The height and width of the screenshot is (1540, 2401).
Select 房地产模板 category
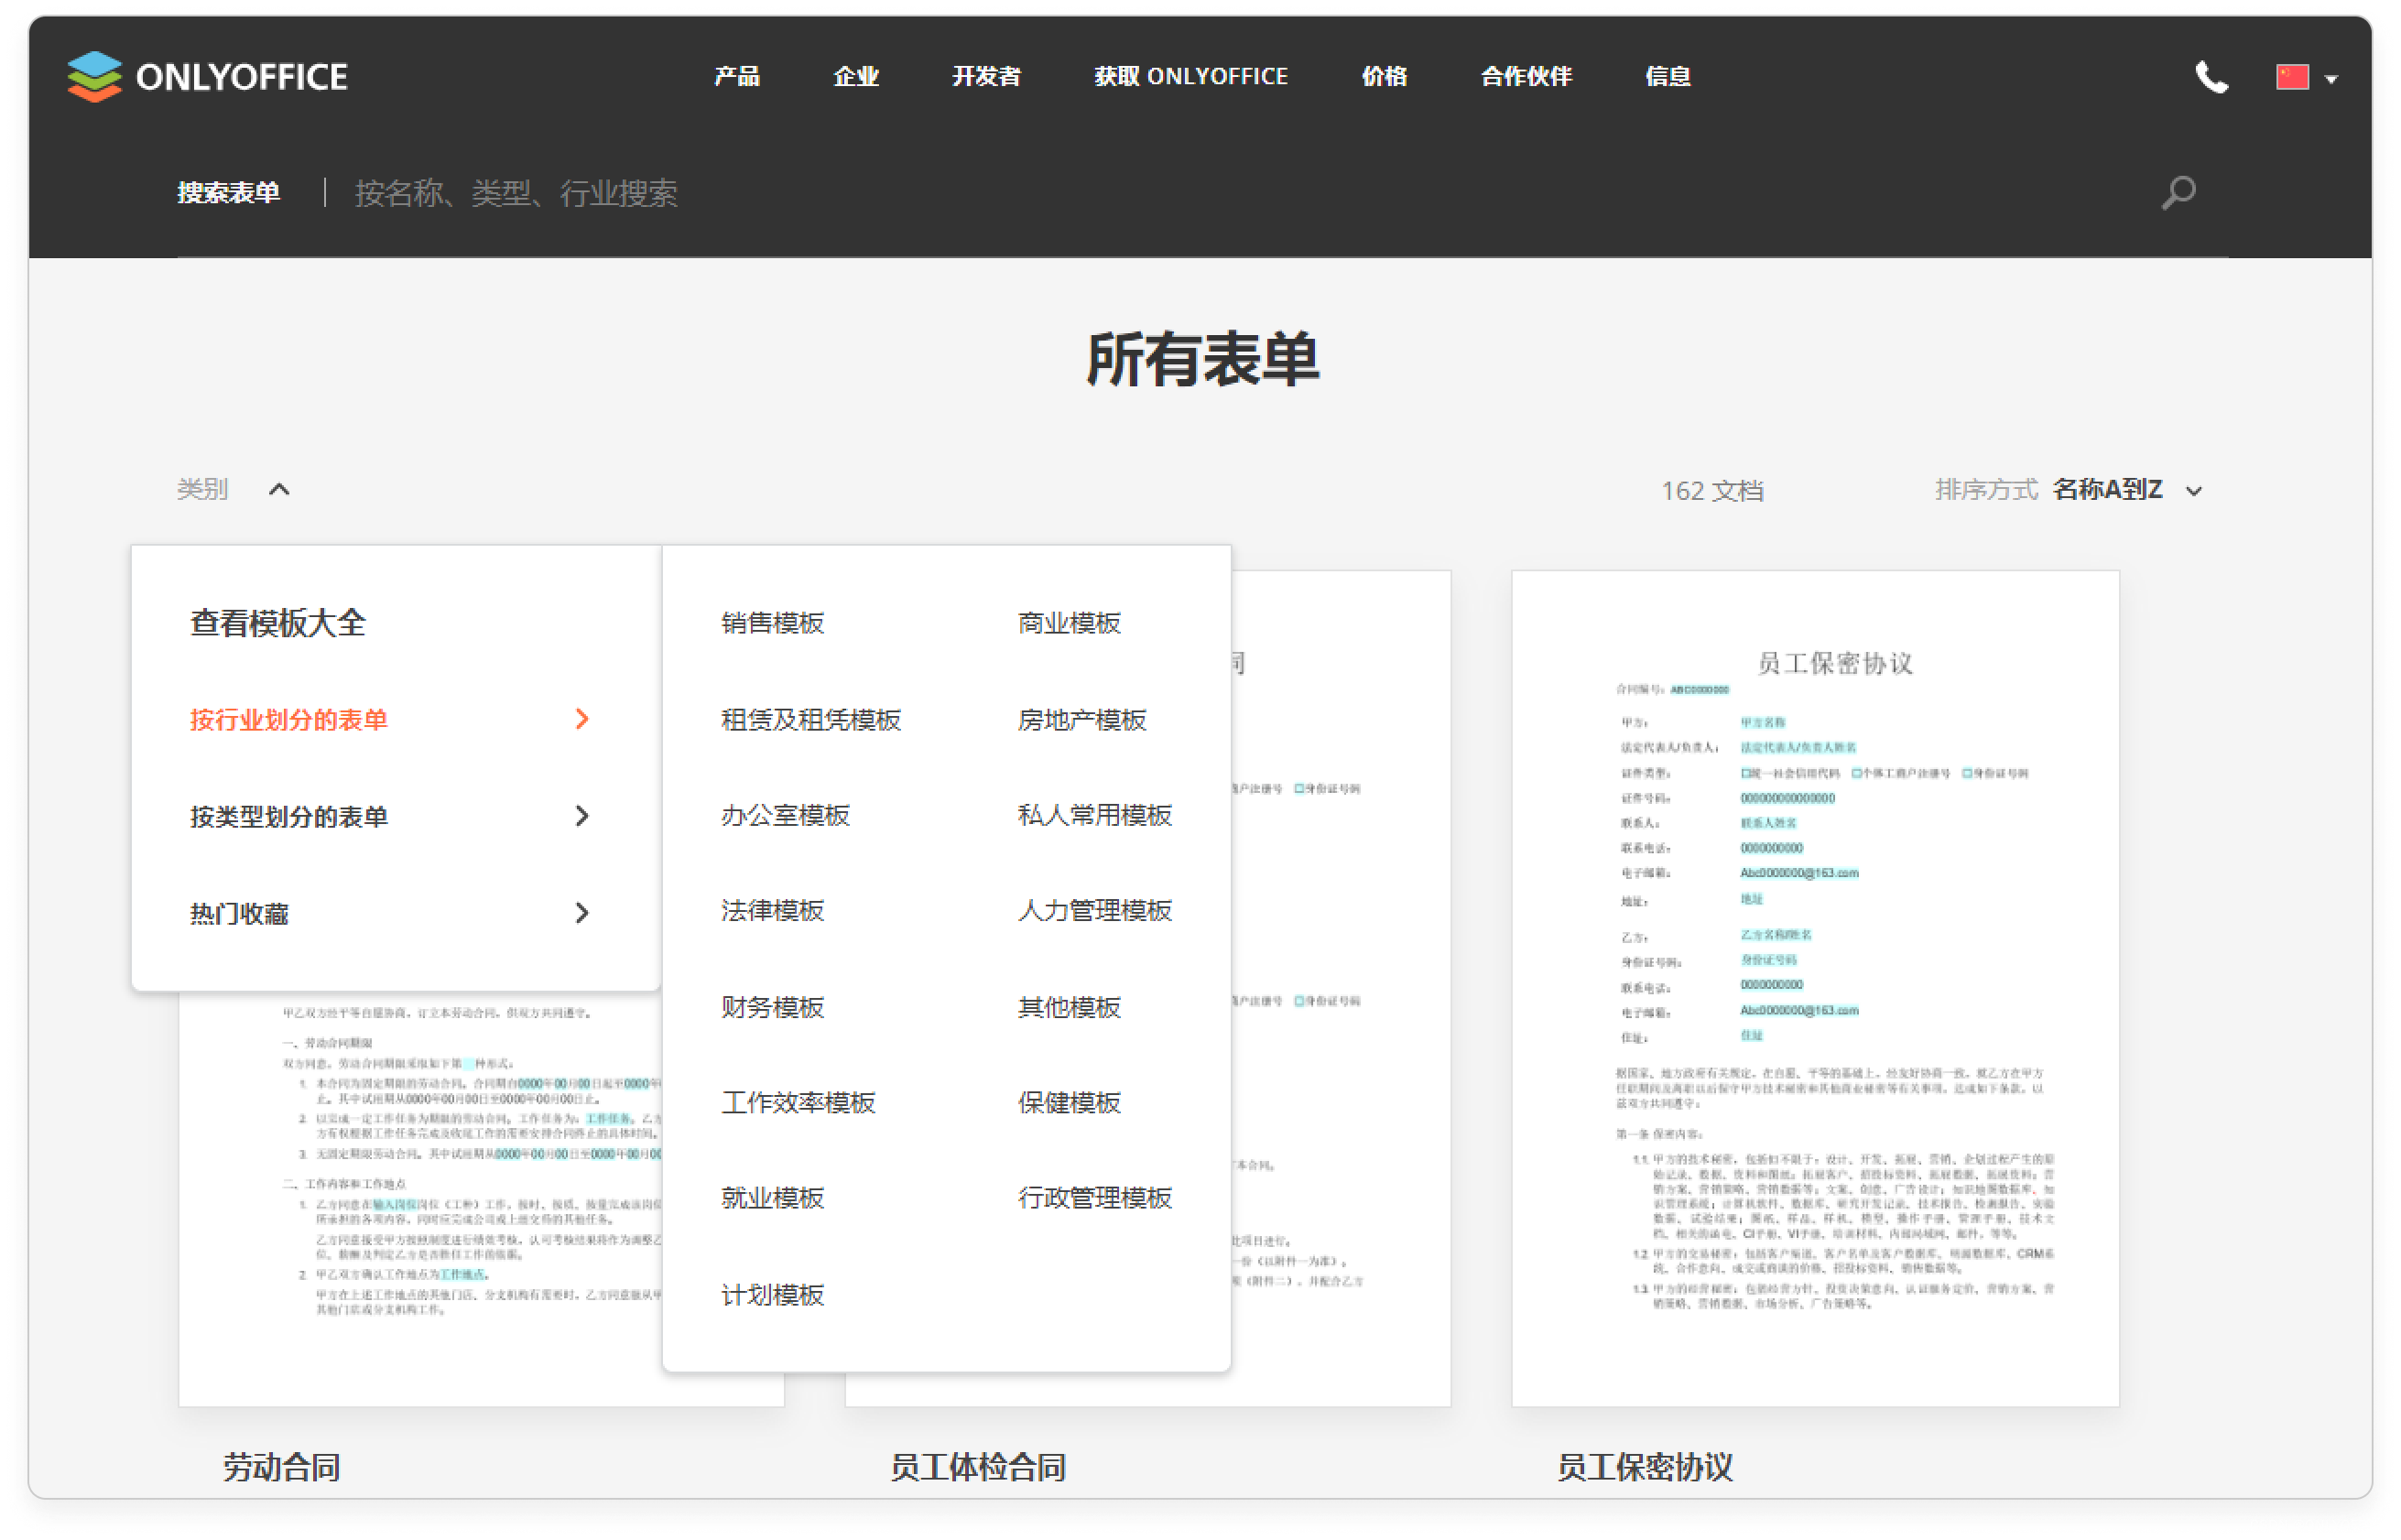tap(1082, 720)
